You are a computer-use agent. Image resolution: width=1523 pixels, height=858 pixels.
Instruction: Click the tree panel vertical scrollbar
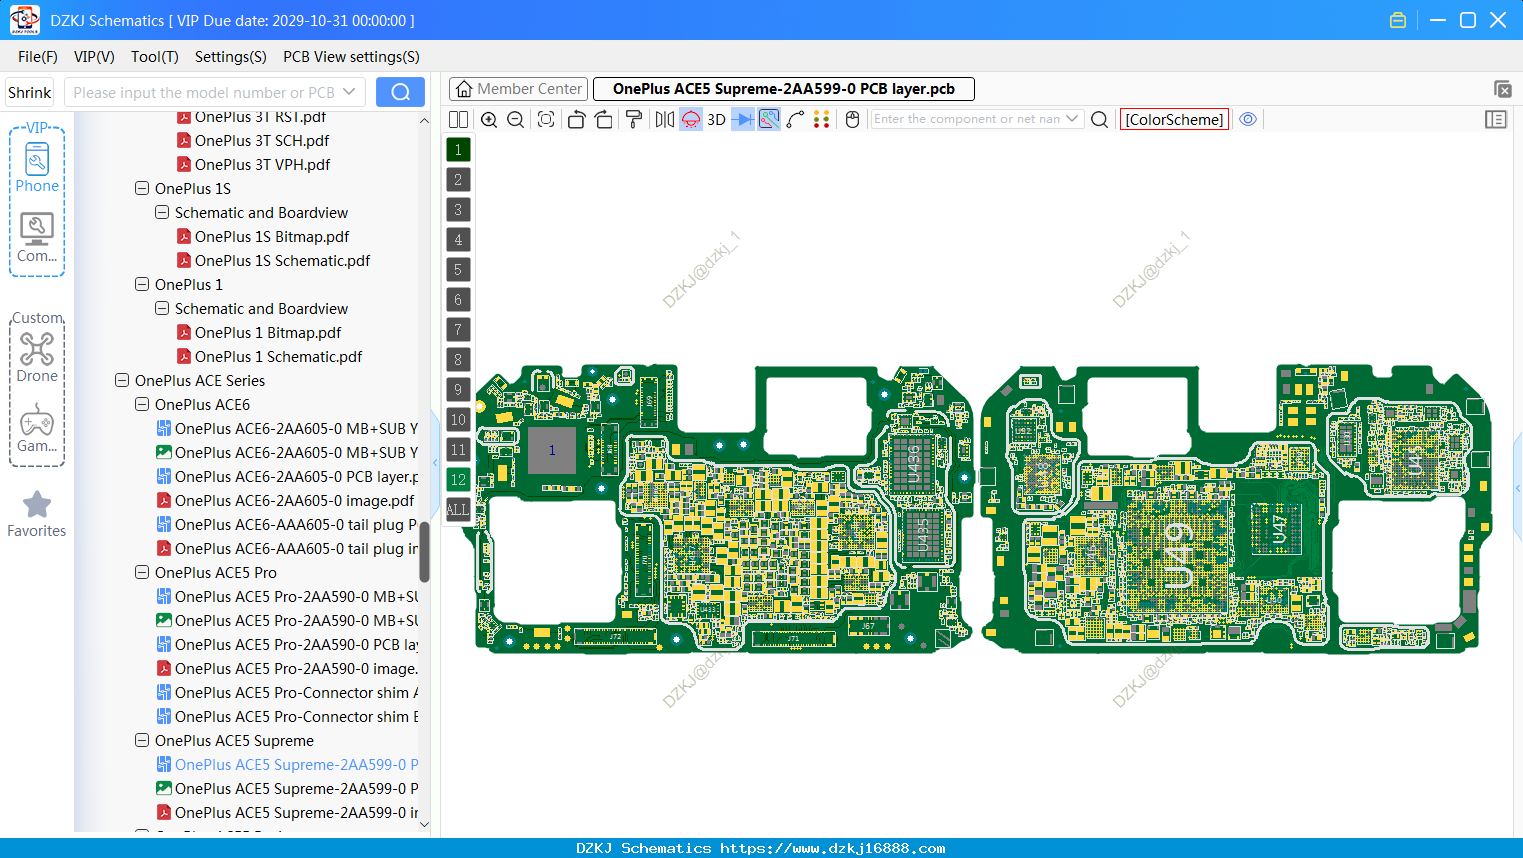pyautogui.click(x=424, y=551)
